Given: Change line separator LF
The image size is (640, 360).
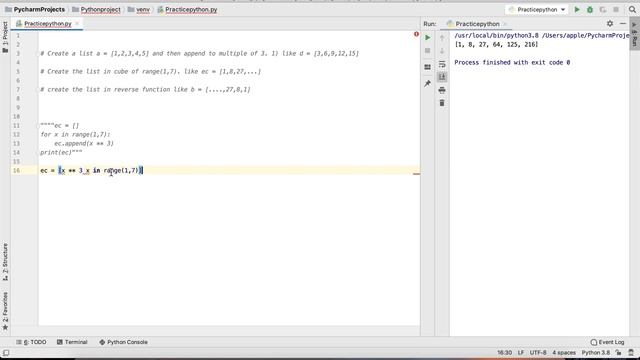Looking at the screenshot, I should click(521, 353).
